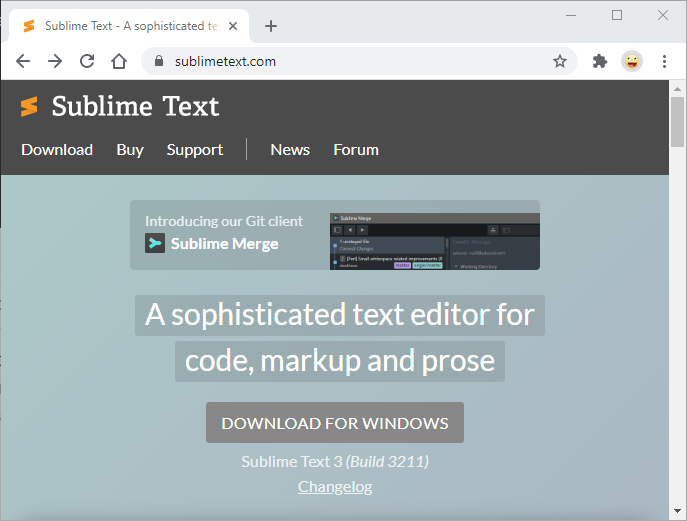Reload the page with the refresh icon
Viewport: 687px width, 521px height.
click(x=87, y=61)
